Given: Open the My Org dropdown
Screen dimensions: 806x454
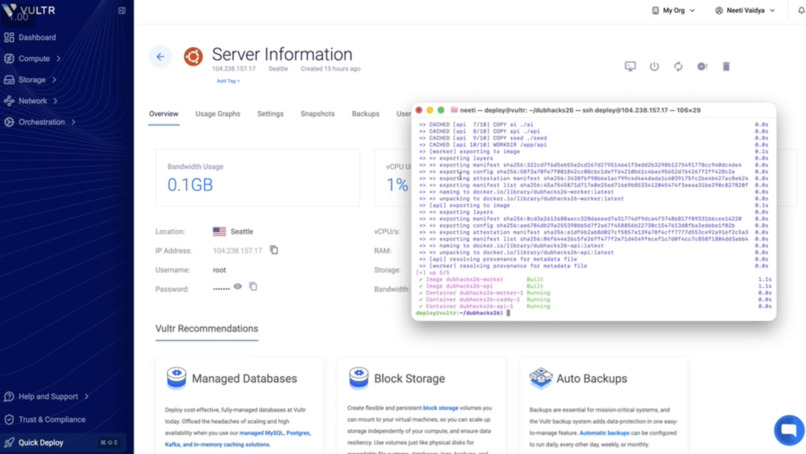Looking at the screenshot, I should [673, 10].
